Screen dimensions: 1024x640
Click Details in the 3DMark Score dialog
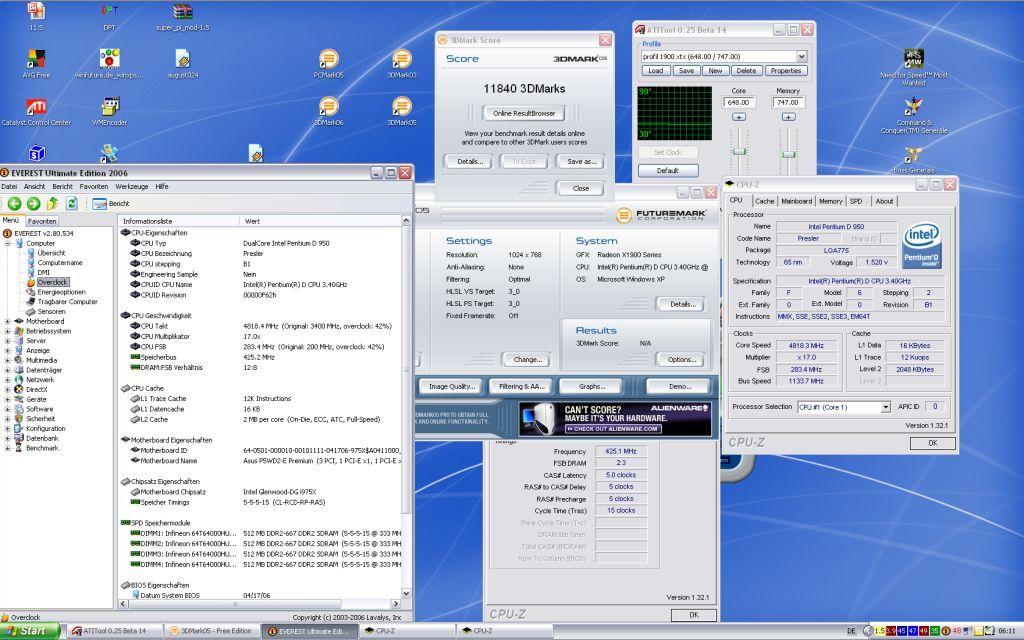(x=470, y=161)
